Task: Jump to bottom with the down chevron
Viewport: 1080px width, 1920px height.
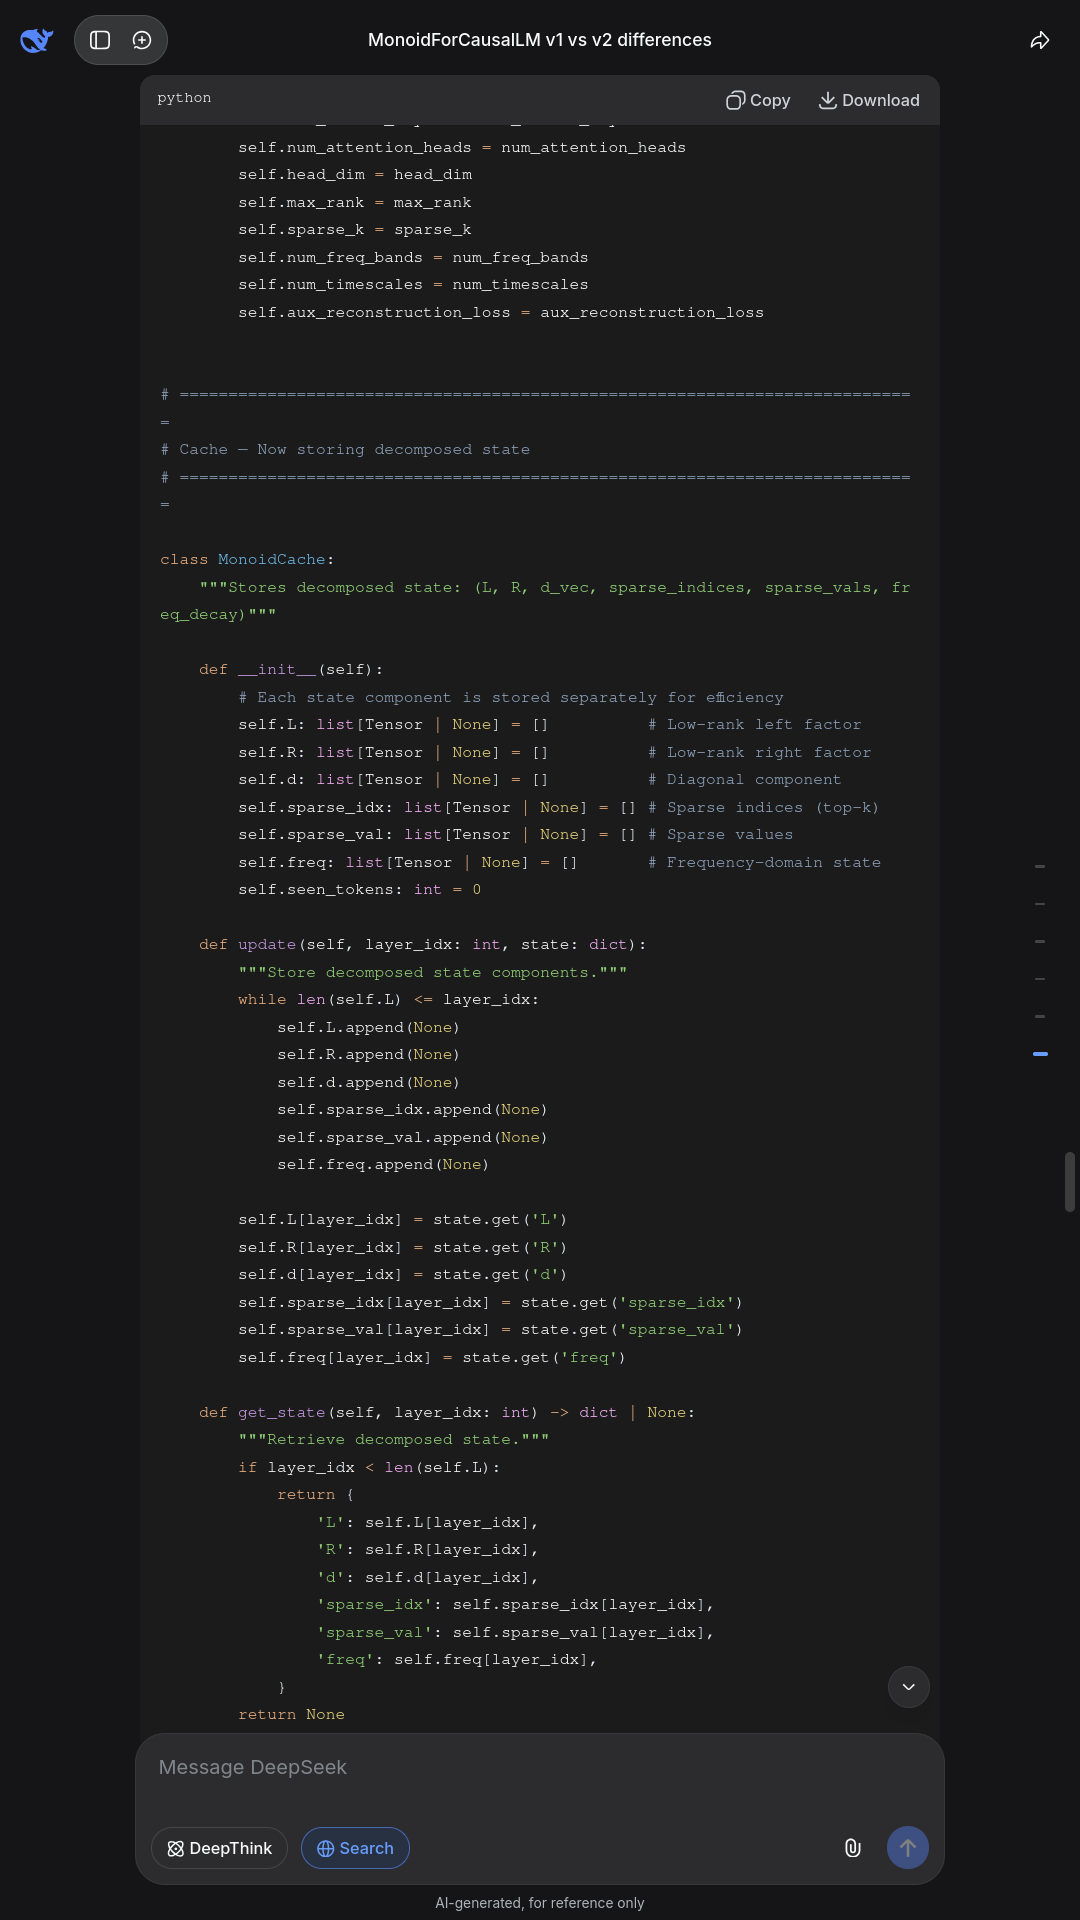Action: point(908,1687)
